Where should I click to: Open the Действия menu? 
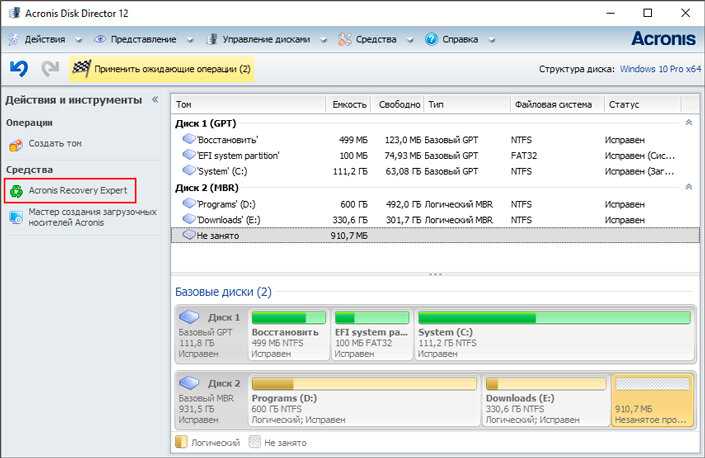45,40
